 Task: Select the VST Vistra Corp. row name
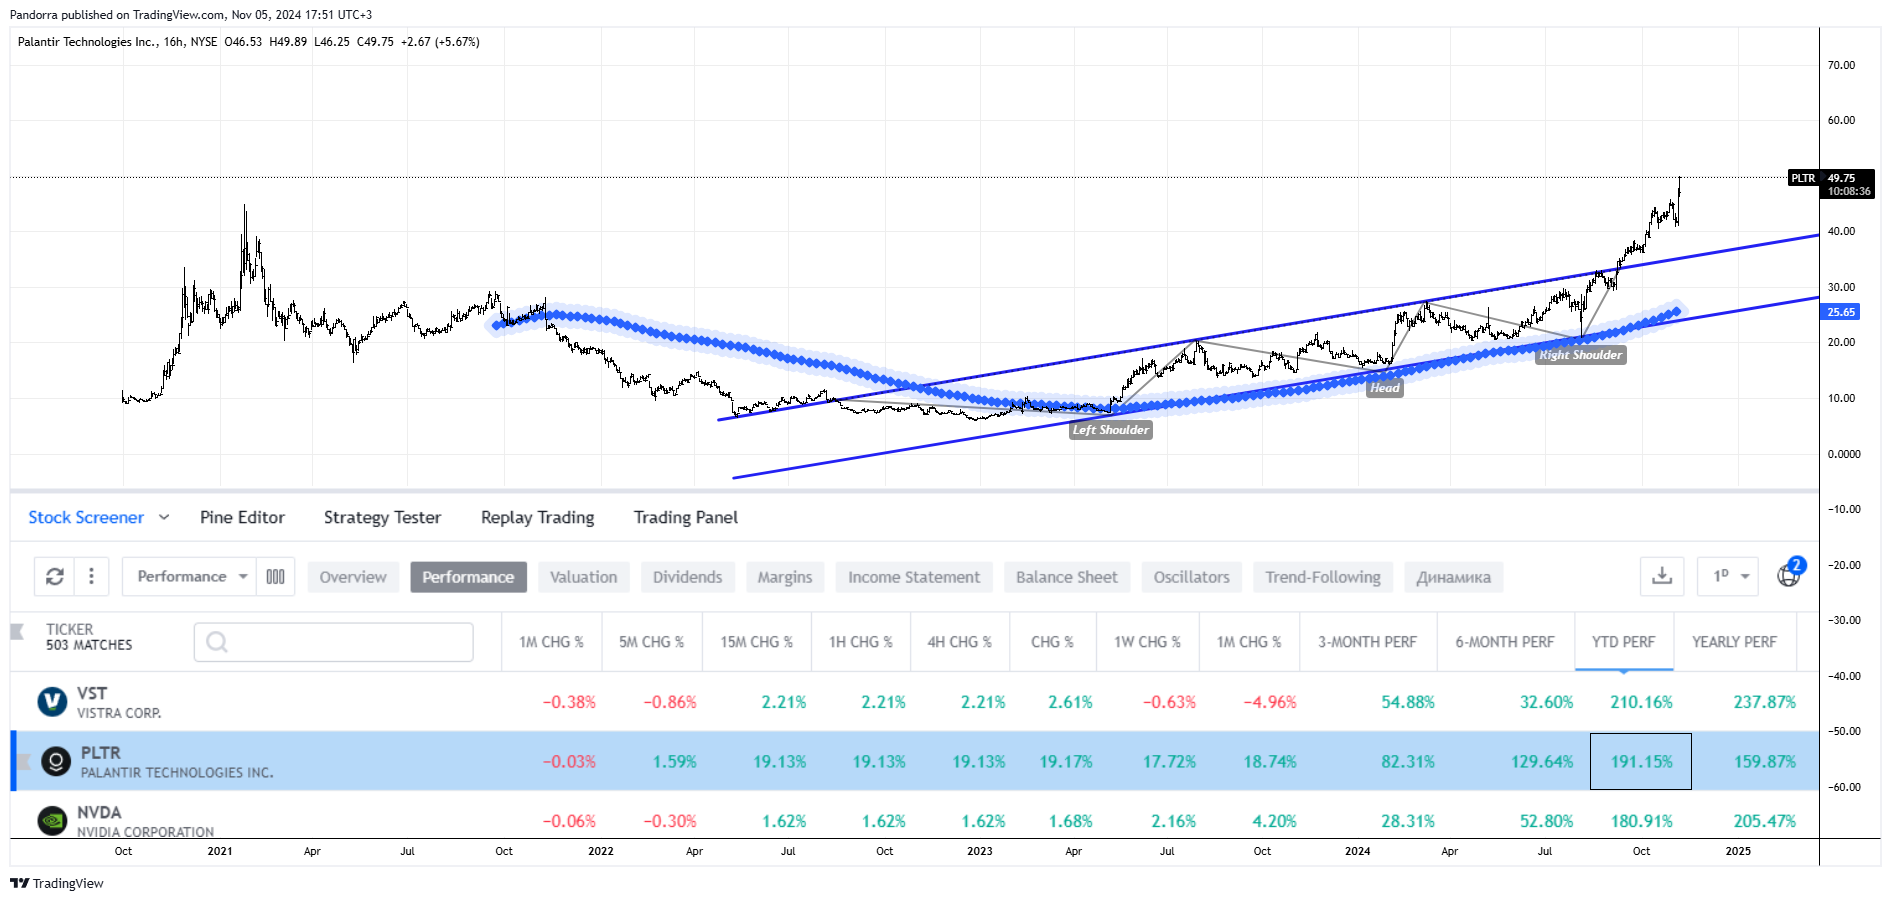pyautogui.click(x=119, y=702)
